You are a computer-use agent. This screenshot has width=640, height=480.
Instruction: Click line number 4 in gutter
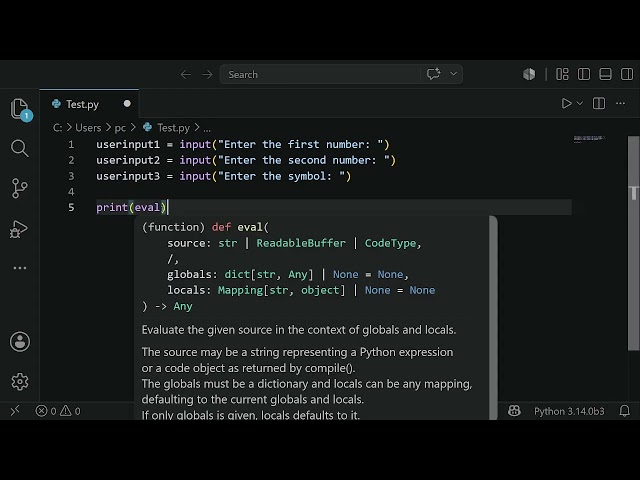pos(71,191)
